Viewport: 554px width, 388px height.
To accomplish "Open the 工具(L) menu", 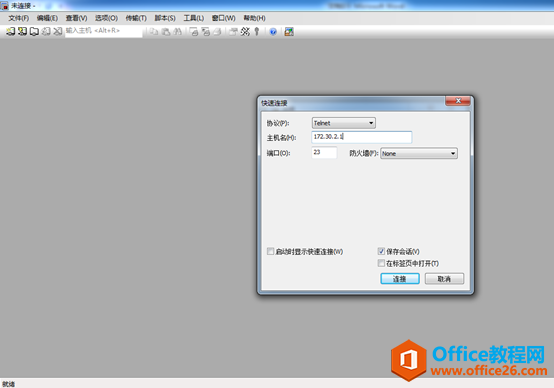I will (194, 18).
